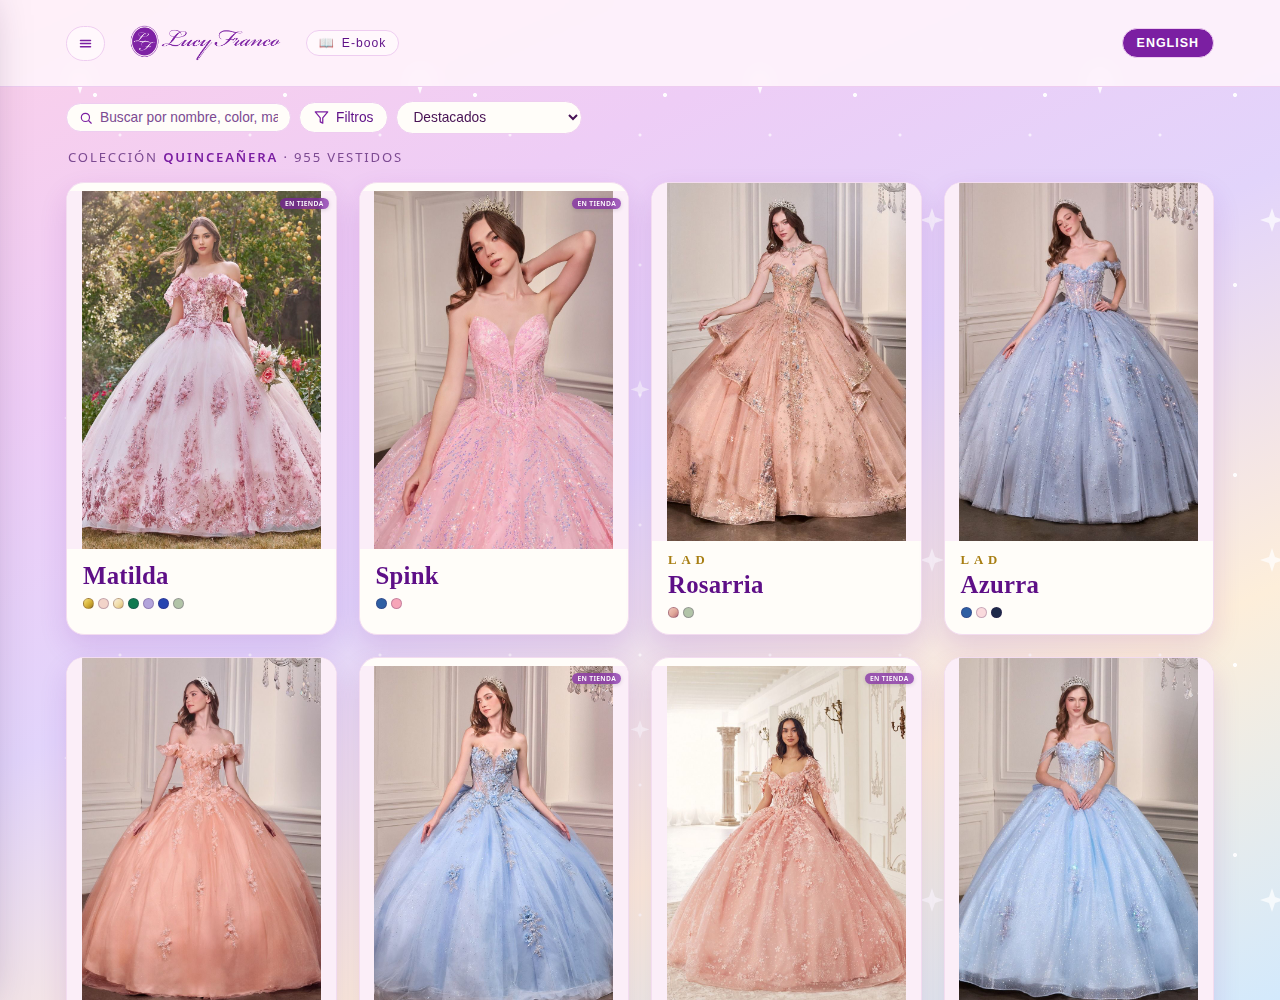Viewport: 1280px width, 1000px height.
Task: Select Azurra's navy color swatch
Action: click(x=996, y=613)
